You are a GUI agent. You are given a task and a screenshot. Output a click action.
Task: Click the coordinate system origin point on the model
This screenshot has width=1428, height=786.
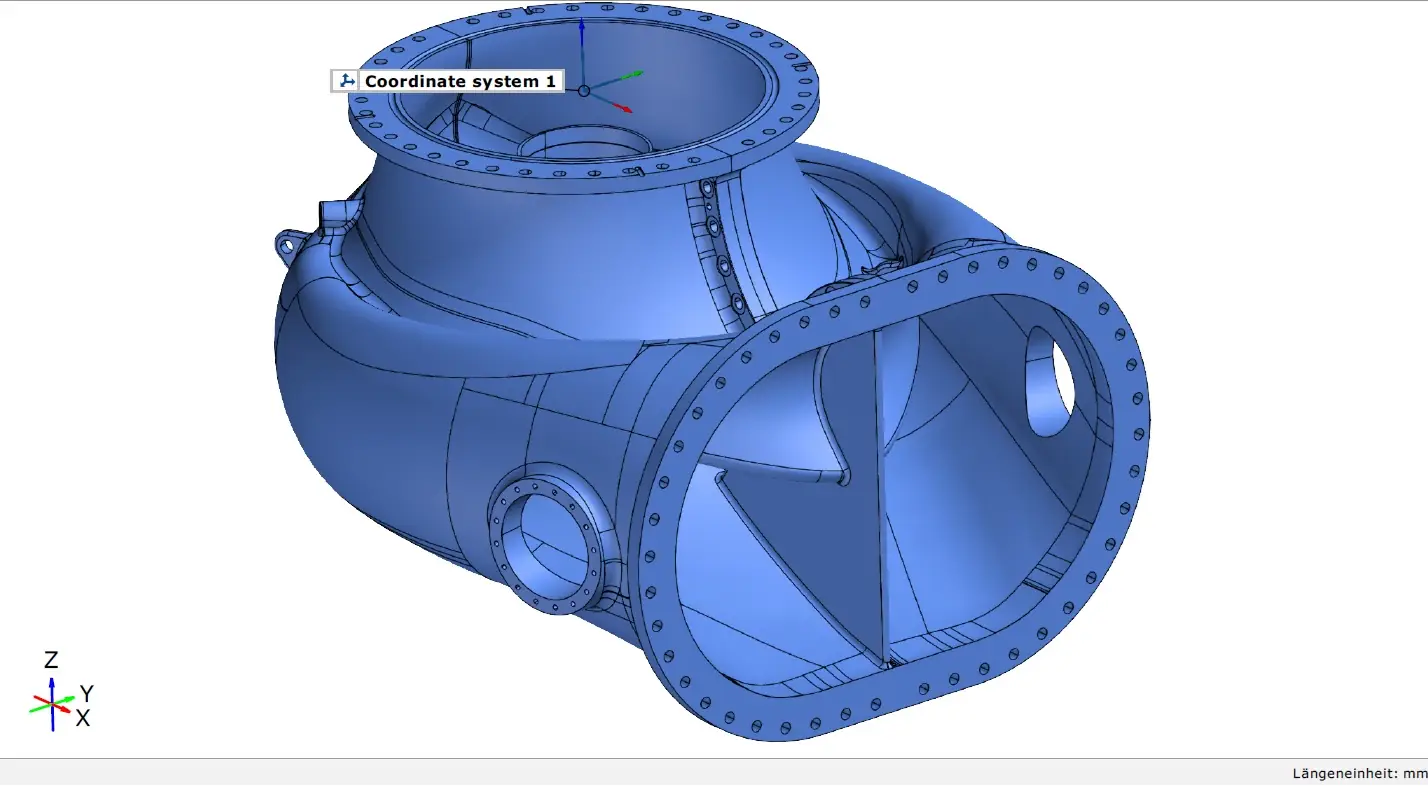pos(584,91)
